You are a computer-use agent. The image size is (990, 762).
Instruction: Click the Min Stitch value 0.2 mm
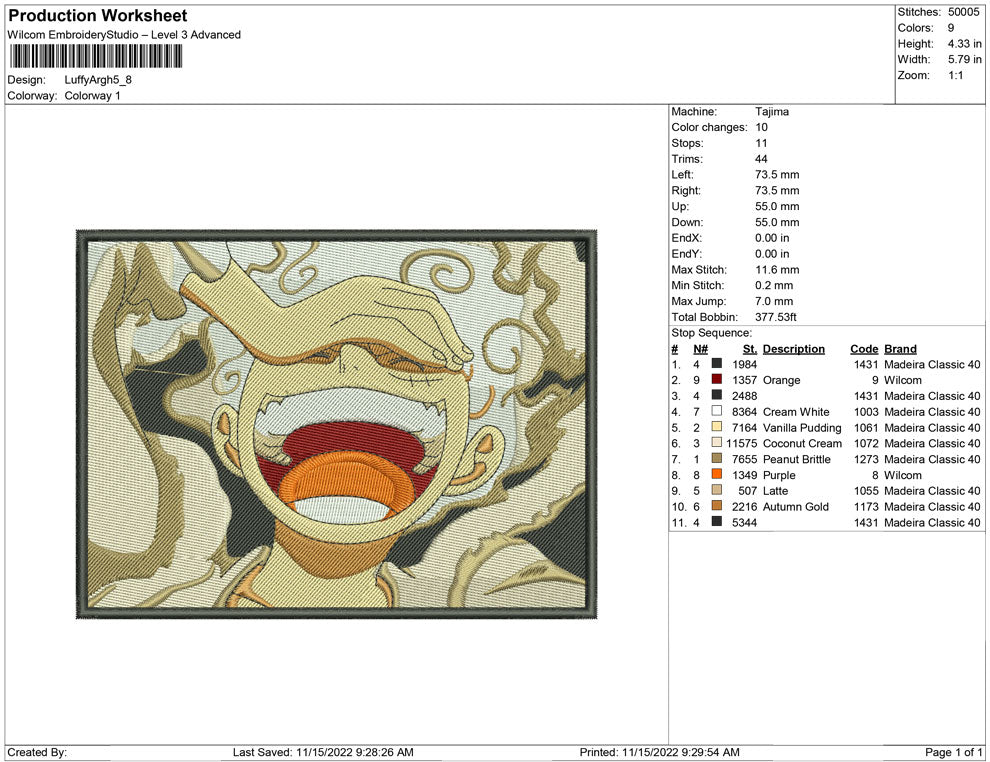(774, 285)
